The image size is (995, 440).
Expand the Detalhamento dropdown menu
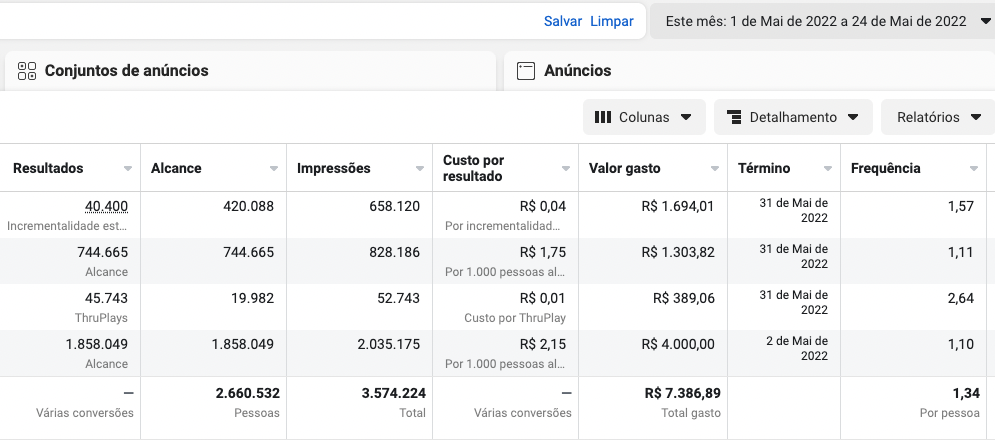tap(793, 117)
